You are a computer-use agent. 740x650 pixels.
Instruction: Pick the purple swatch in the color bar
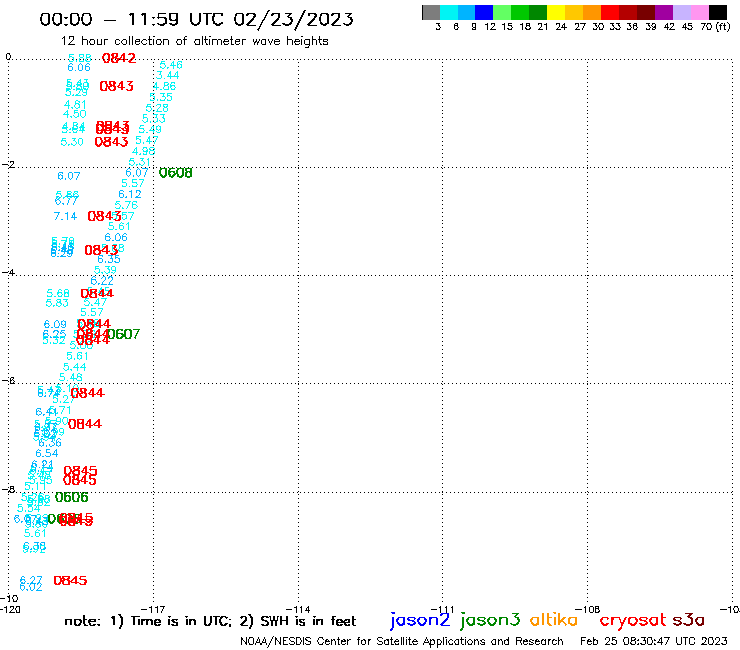pyautogui.click(x=664, y=12)
